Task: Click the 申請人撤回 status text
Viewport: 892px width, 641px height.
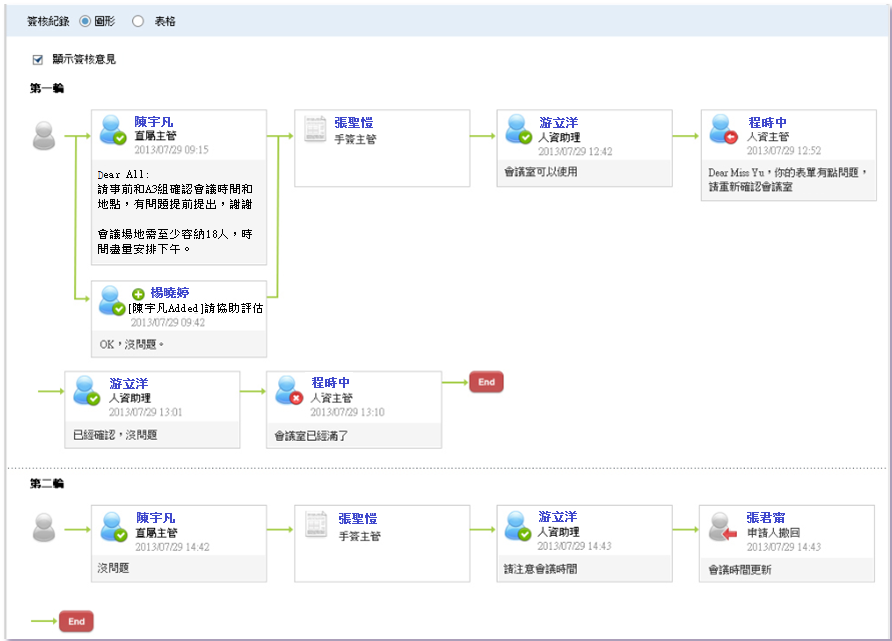Action: pos(774,532)
